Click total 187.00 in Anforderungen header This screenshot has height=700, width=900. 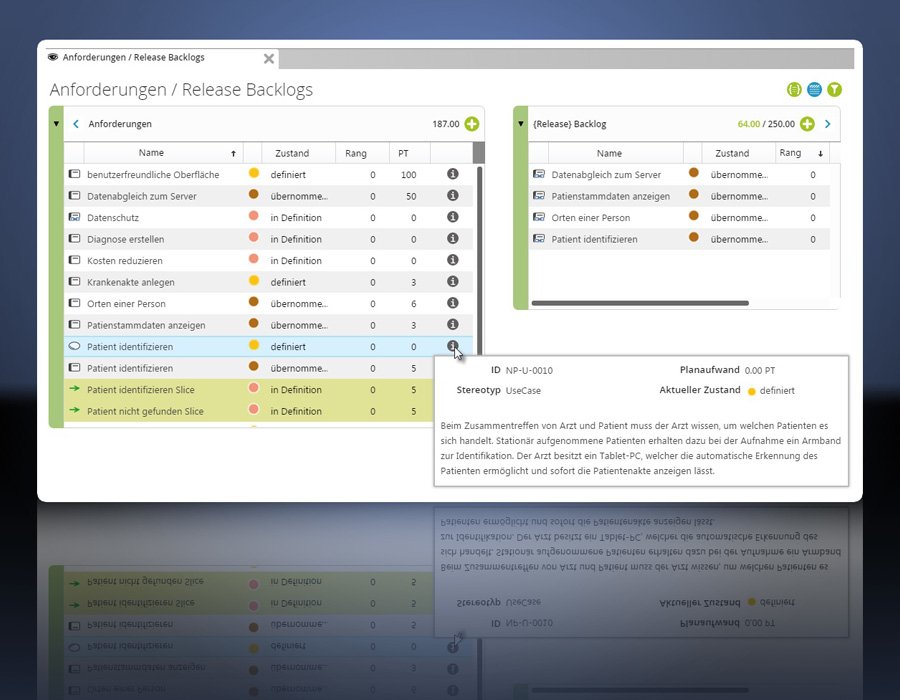click(x=446, y=124)
